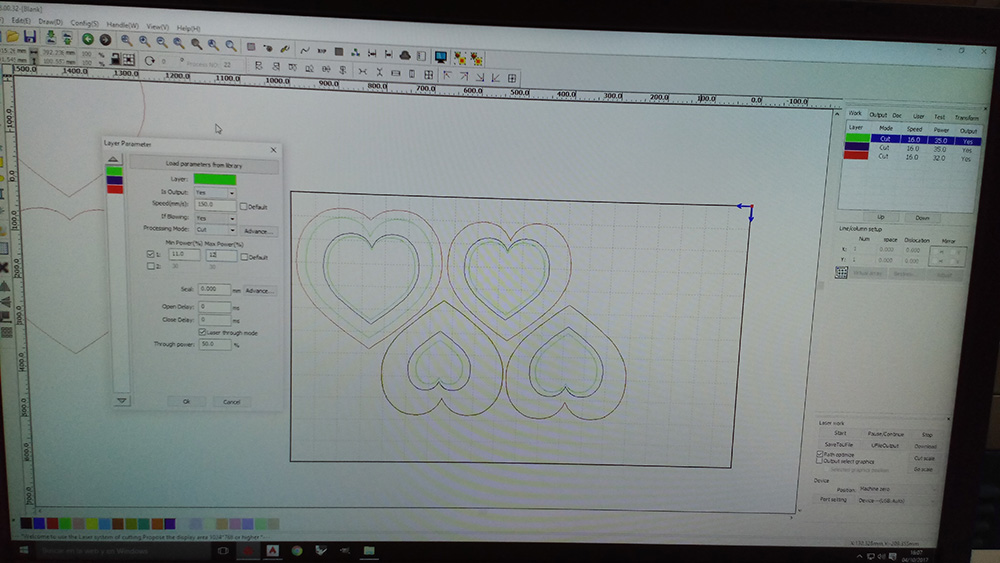Click Cancel in Layer Parameter dialog
The width and height of the screenshot is (1000, 563).
[x=232, y=402]
